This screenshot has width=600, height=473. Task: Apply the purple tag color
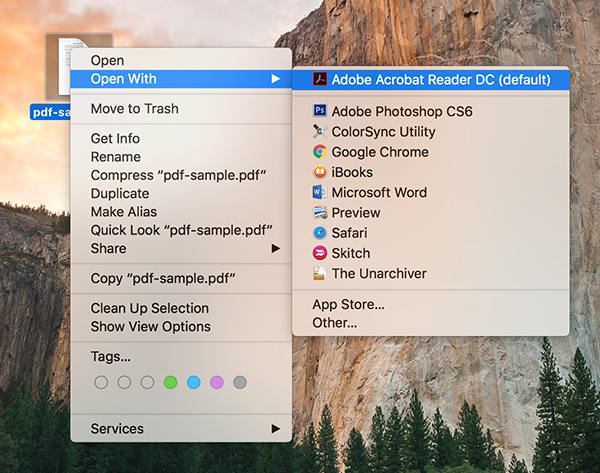(x=217, y=382)
